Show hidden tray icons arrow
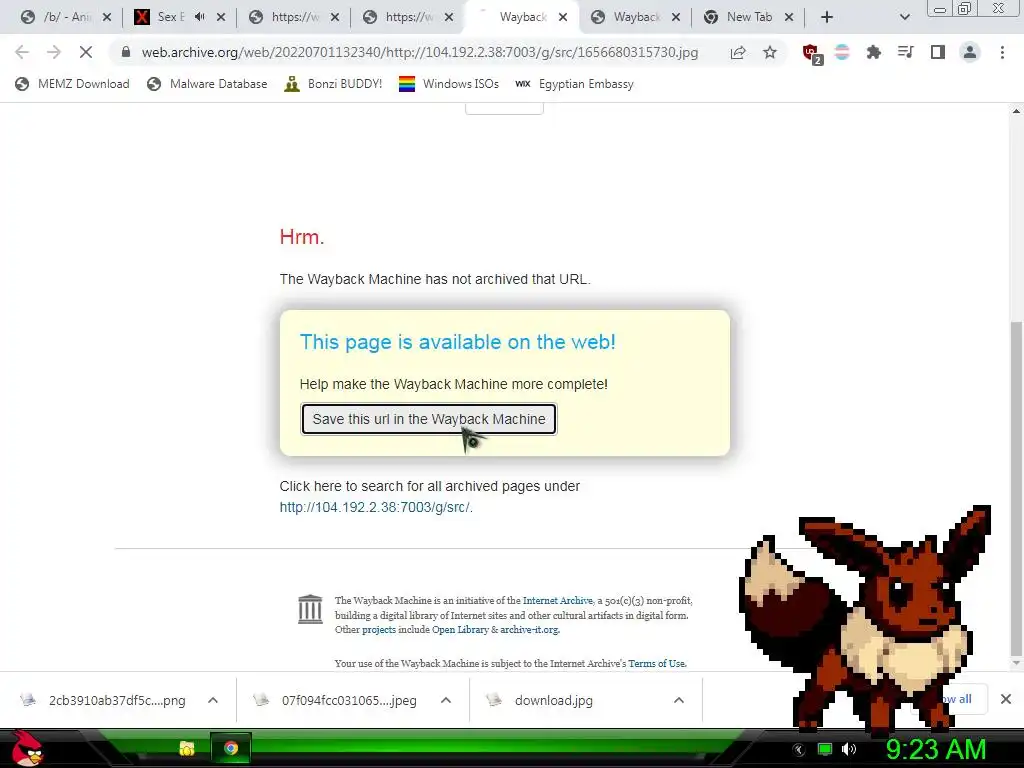Image resolution: width=1024 pixels, height=768 pixels. click(x=799, y=750)
